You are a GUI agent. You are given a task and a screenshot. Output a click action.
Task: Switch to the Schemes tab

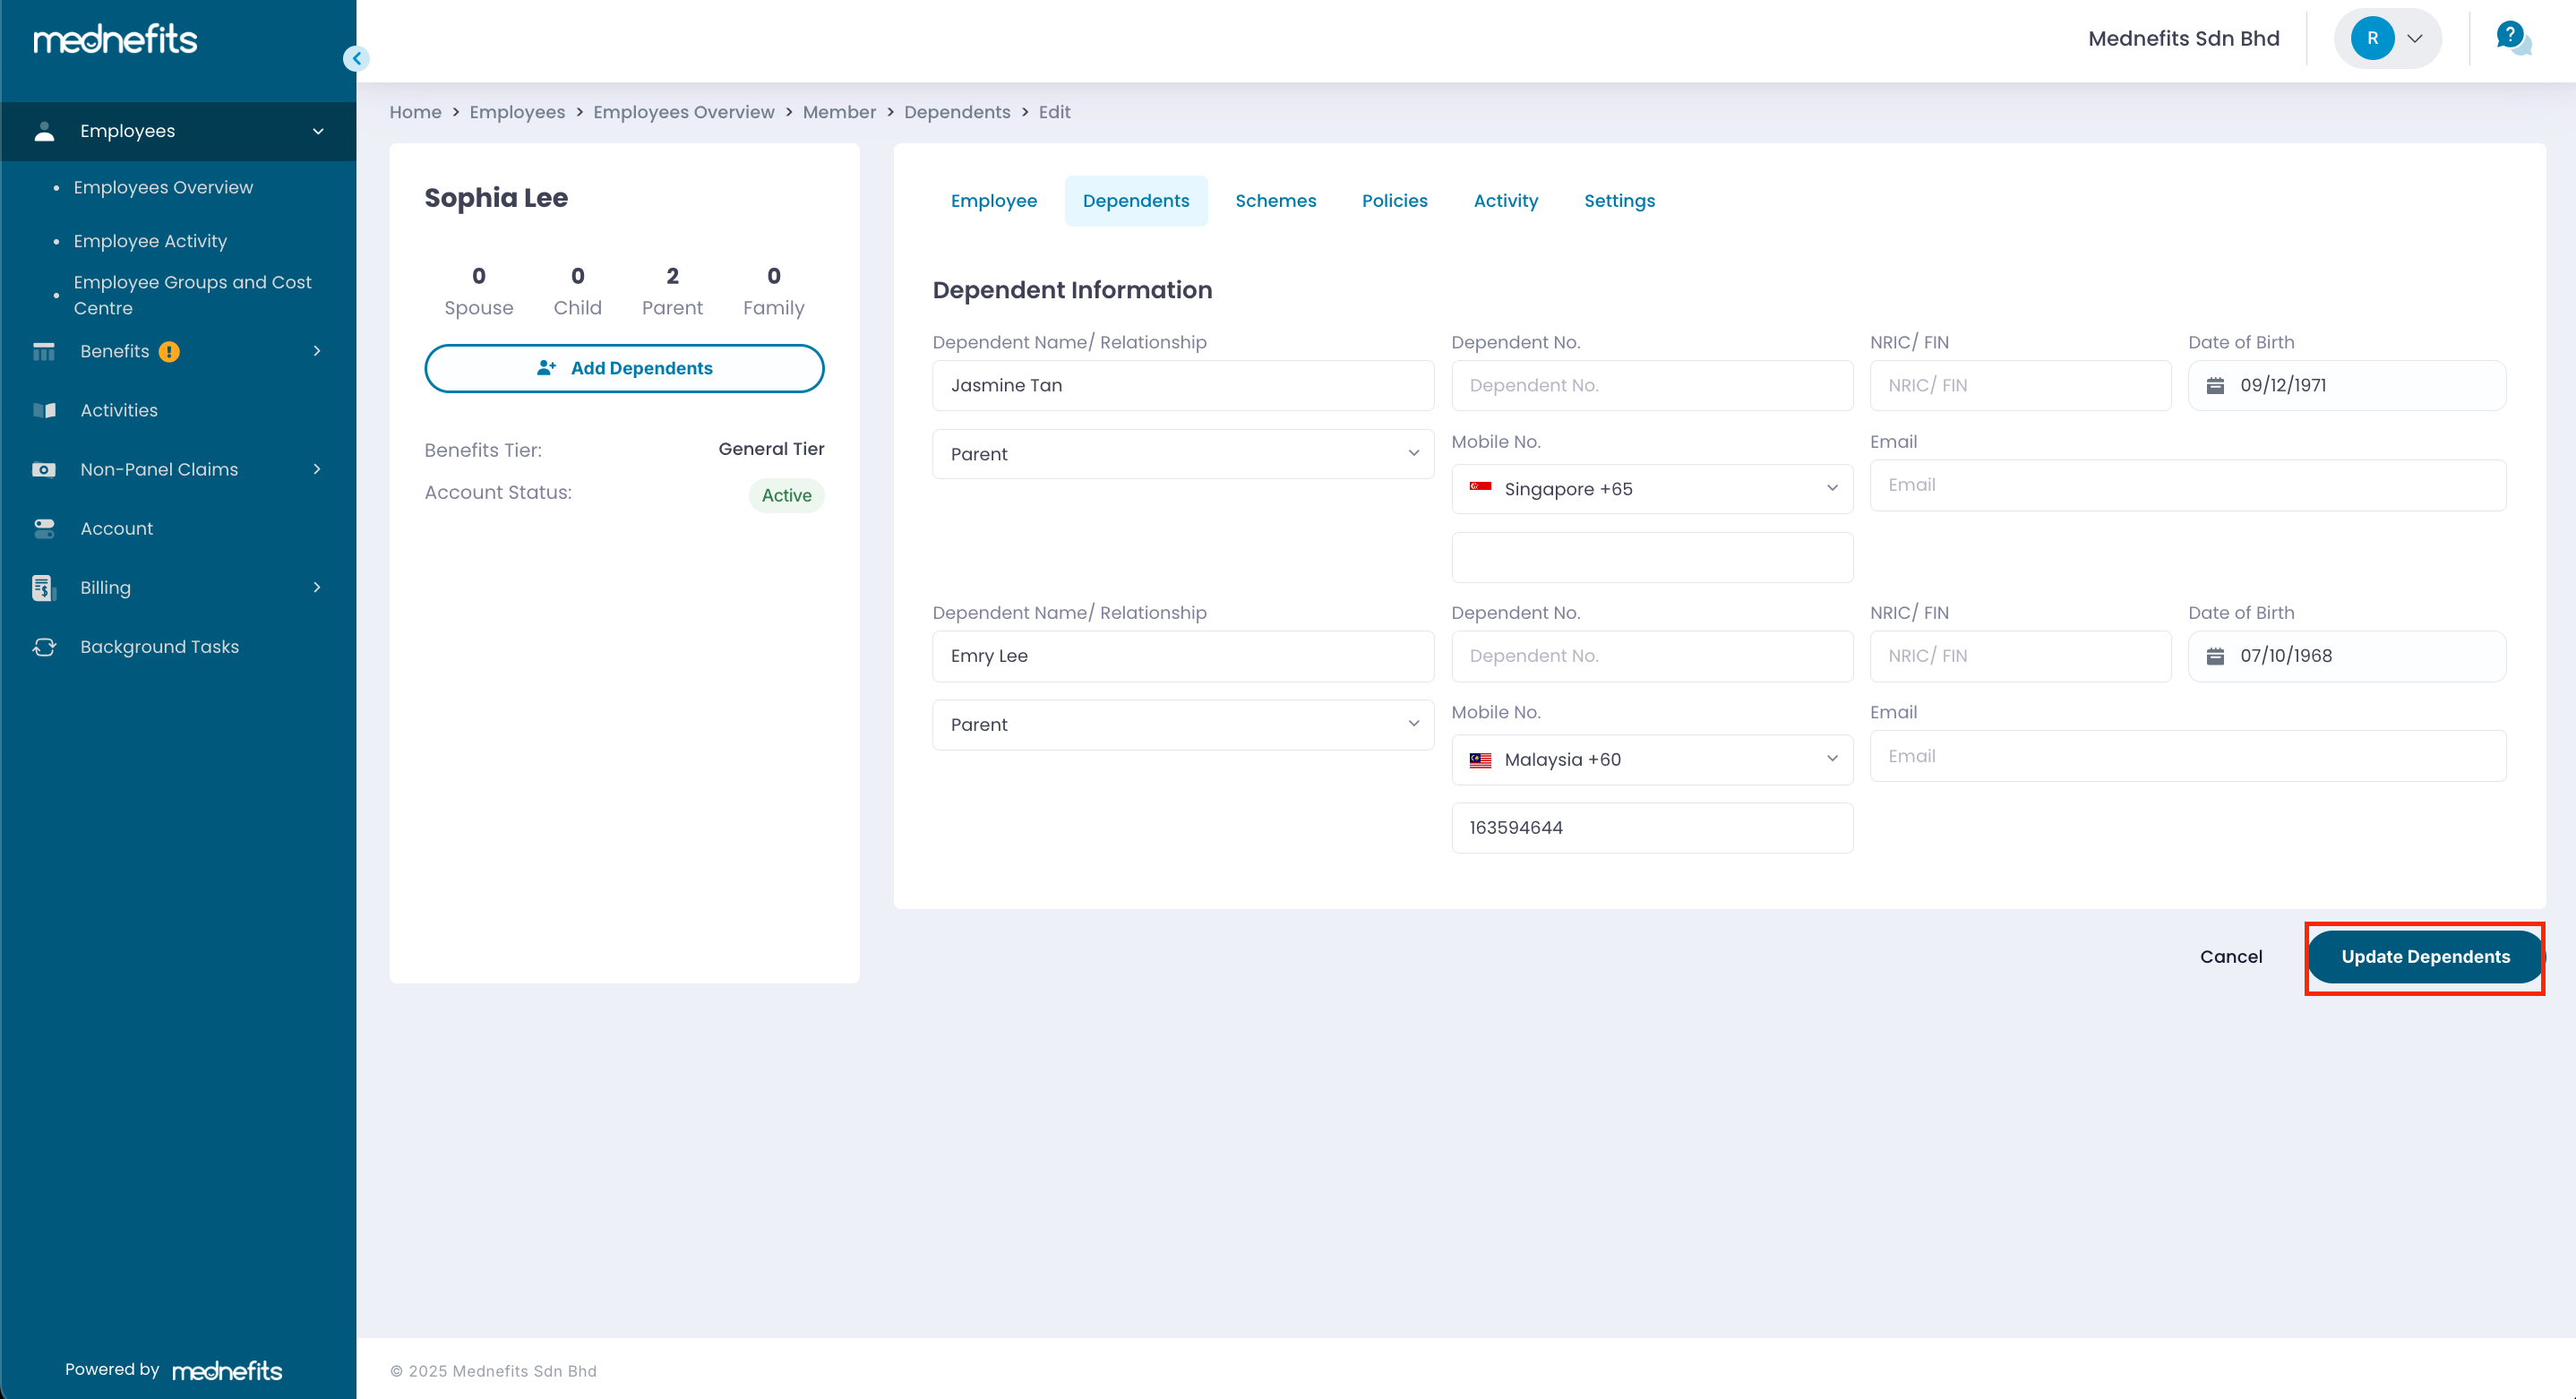tap(1275, 201)
